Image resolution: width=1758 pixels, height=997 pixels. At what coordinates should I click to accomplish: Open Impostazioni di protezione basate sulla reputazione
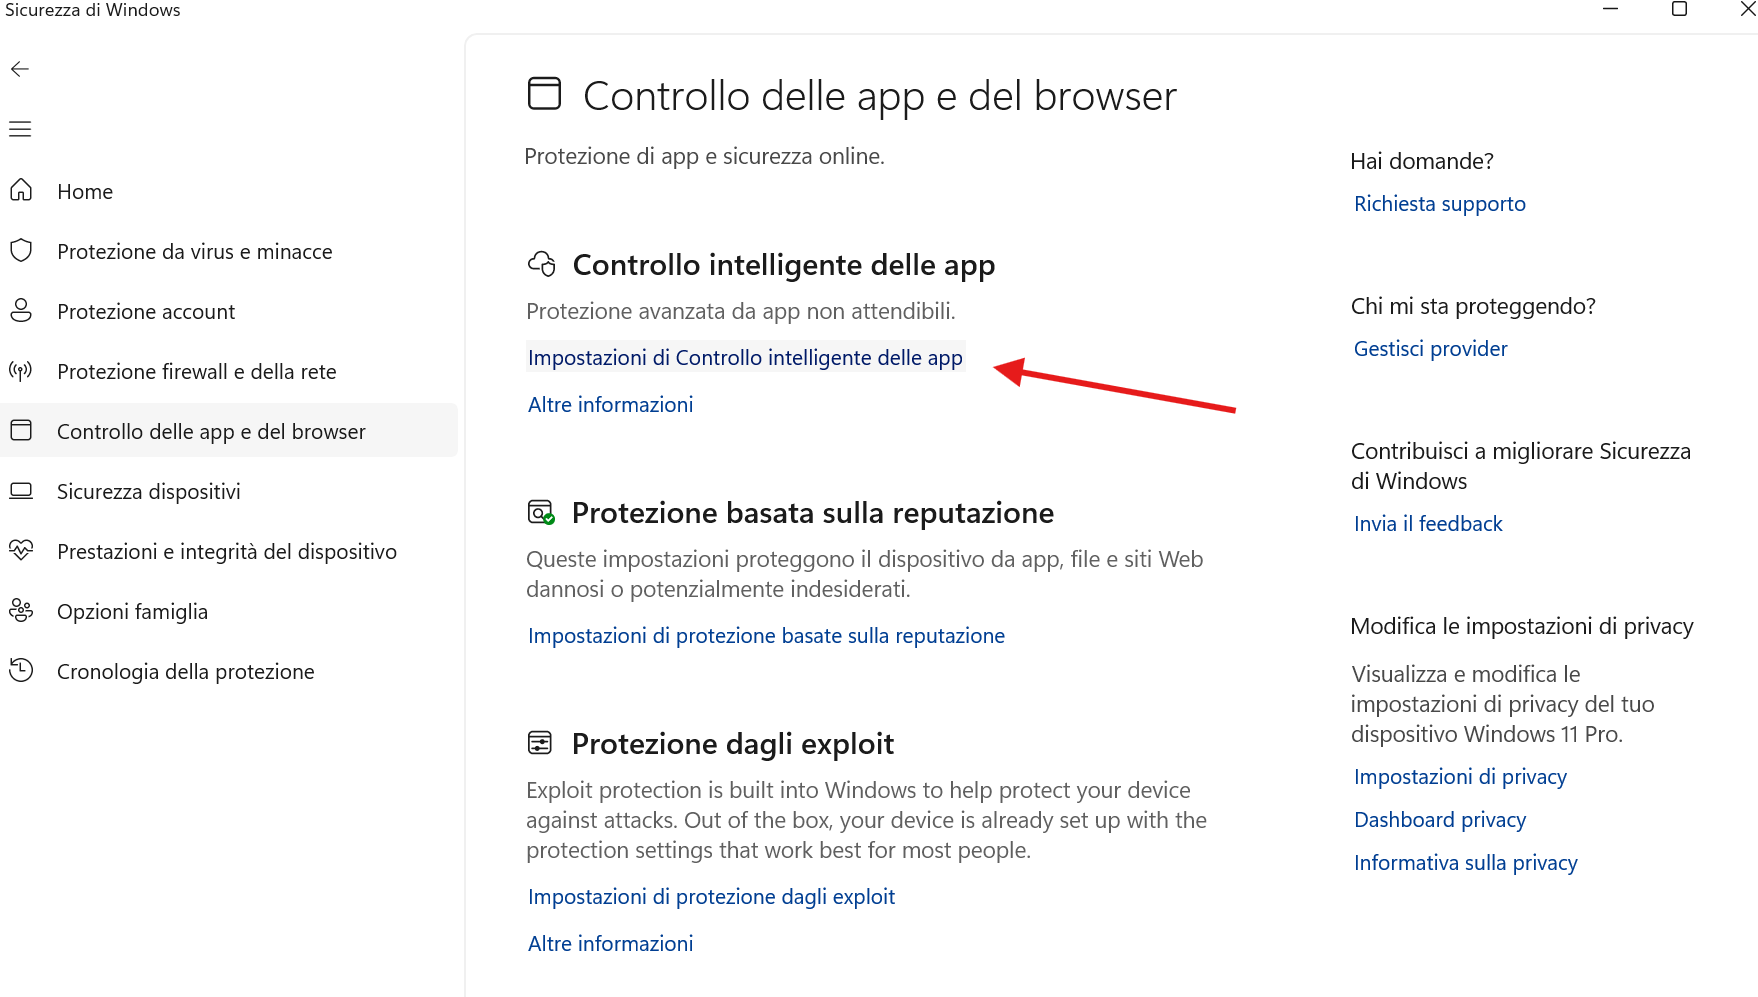767,636
